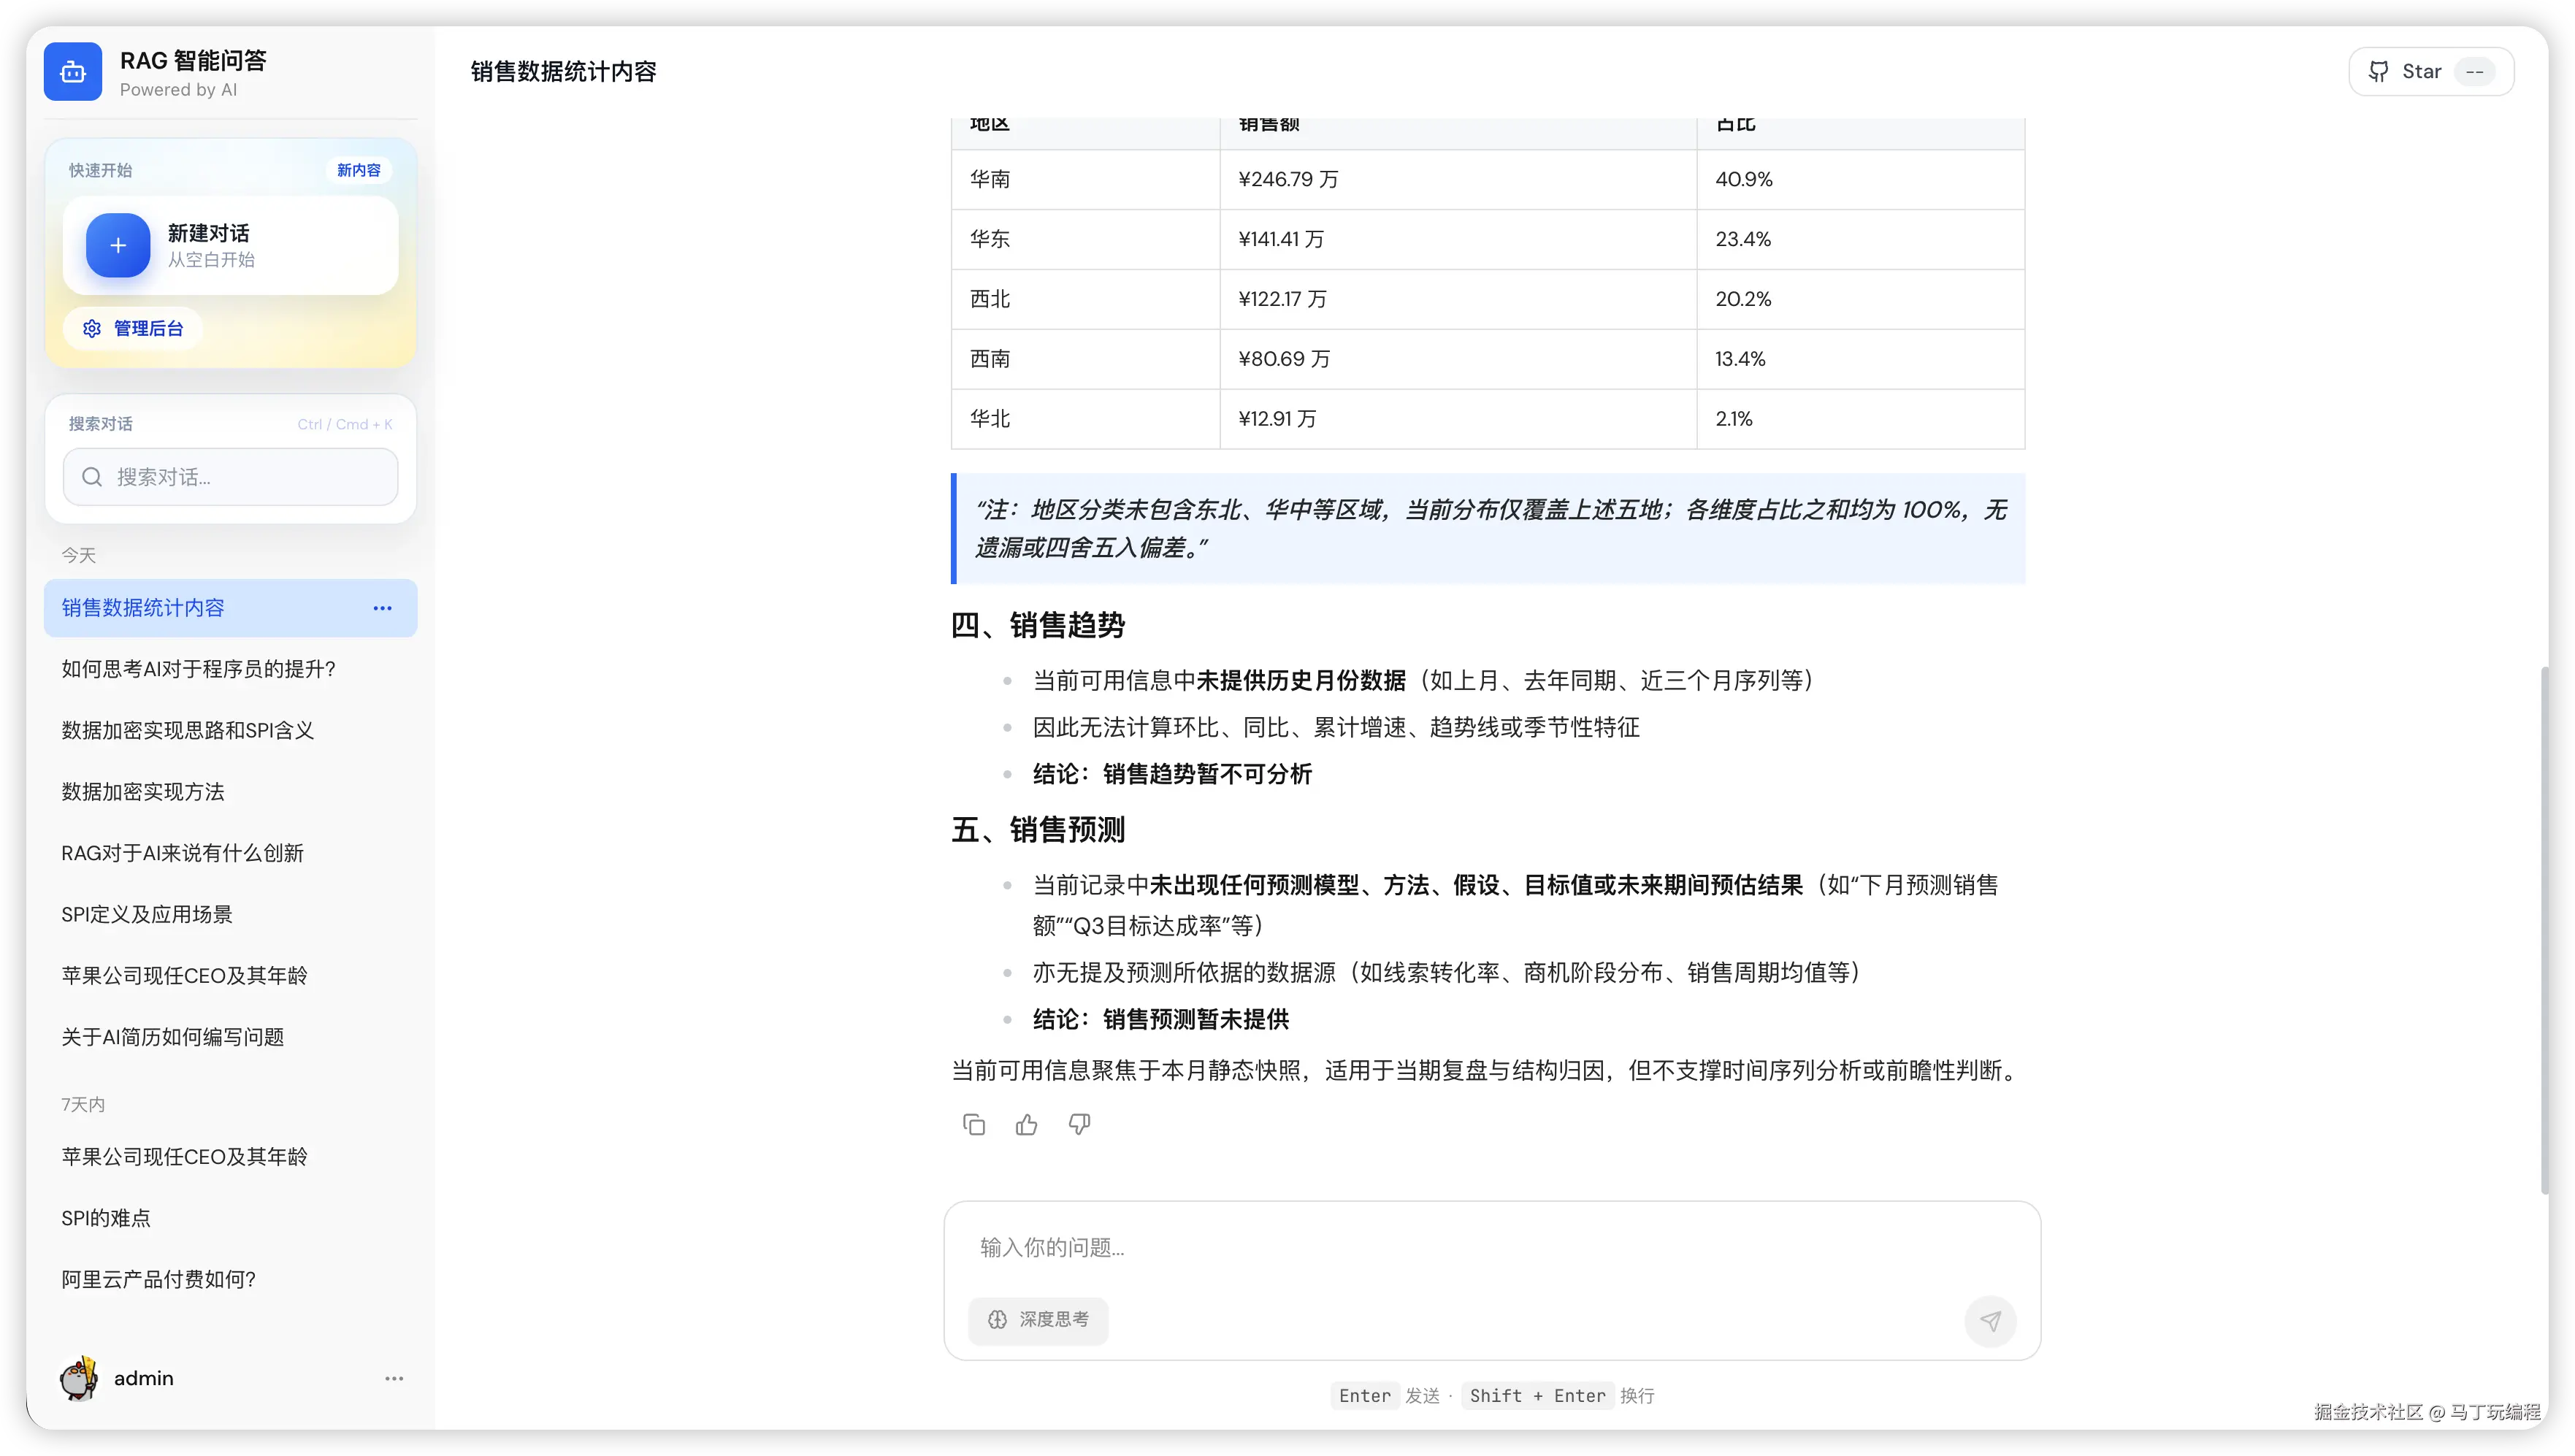
Task: Click the admin user avatar
Action: pos(79,1378)
